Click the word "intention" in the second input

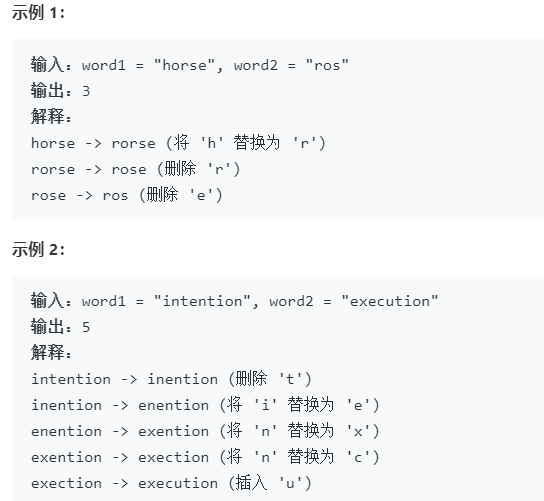pos(202,301)
